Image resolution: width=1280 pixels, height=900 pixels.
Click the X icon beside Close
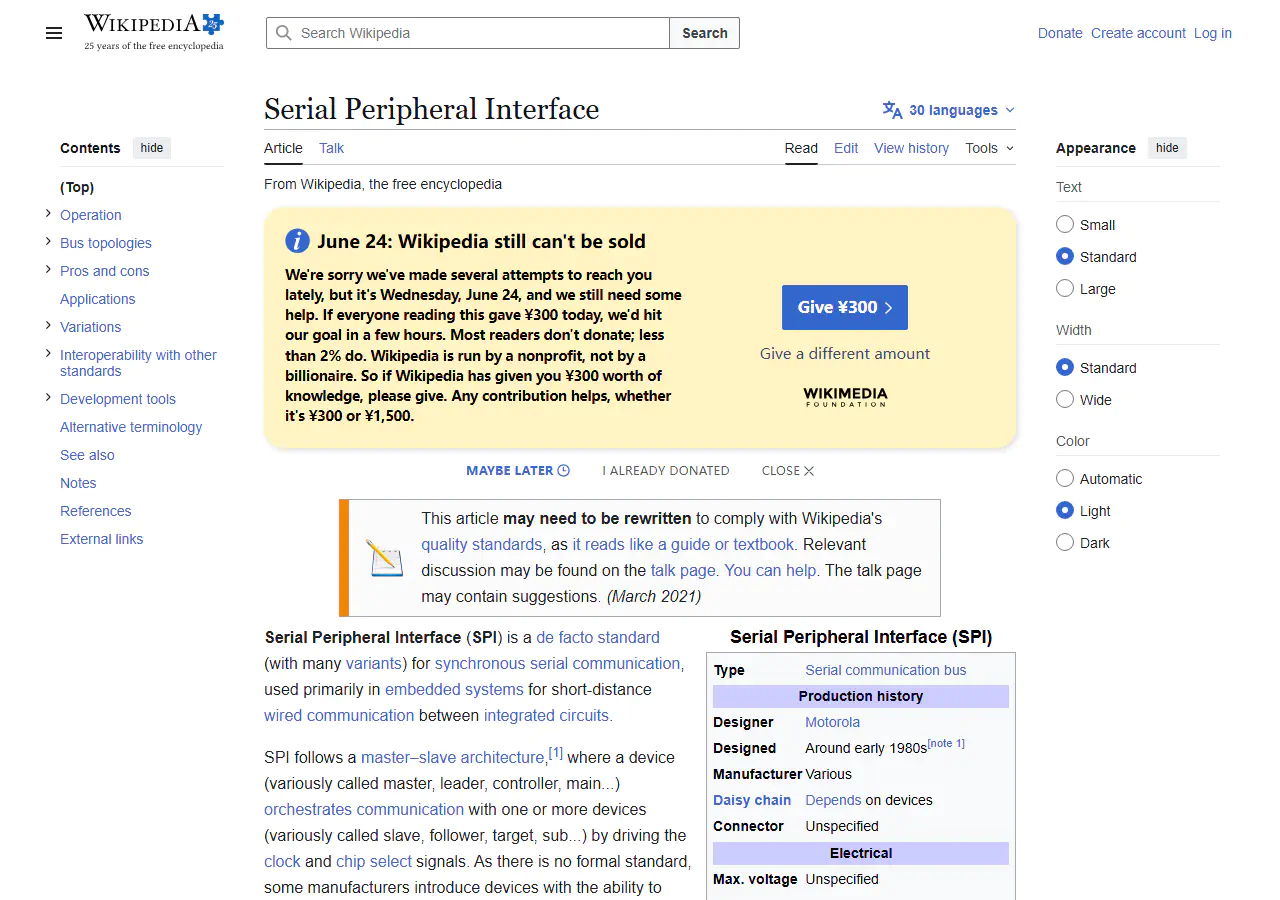809,471
